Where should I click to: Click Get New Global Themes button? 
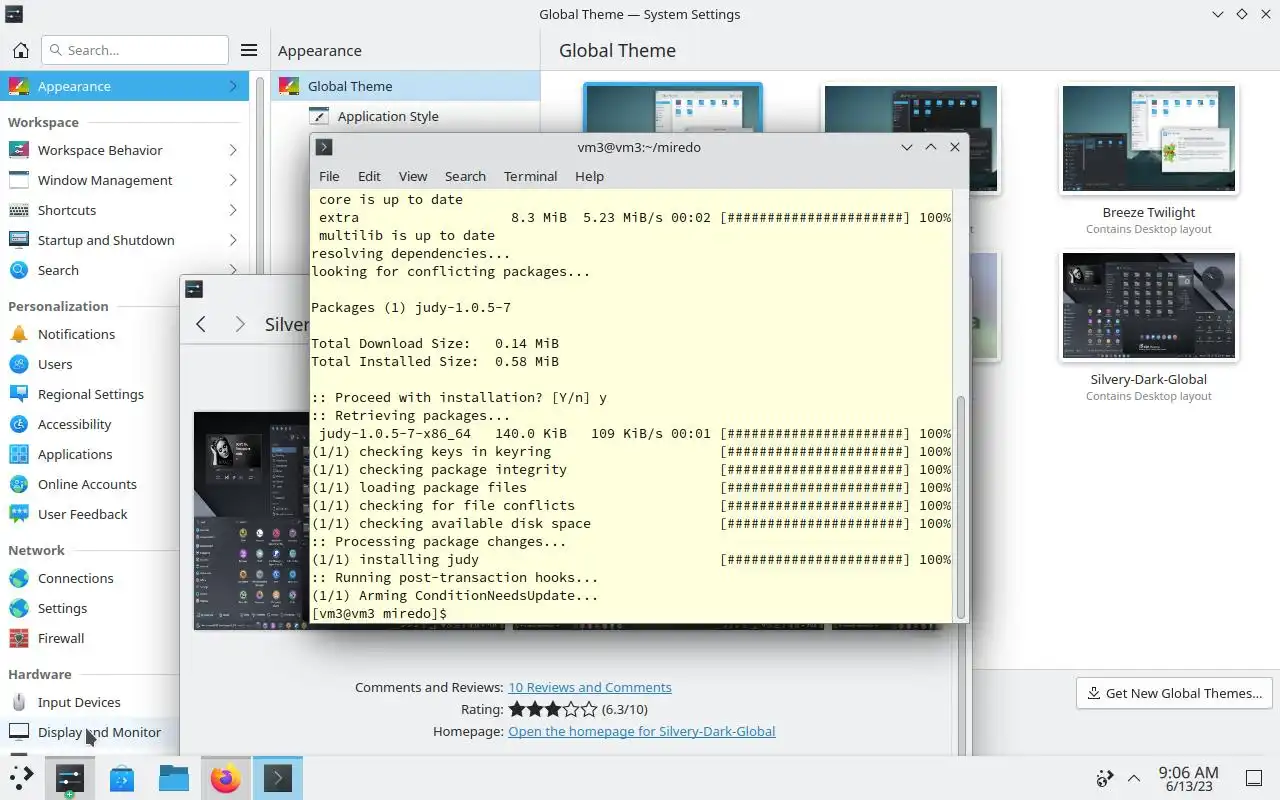(1174, 693)
